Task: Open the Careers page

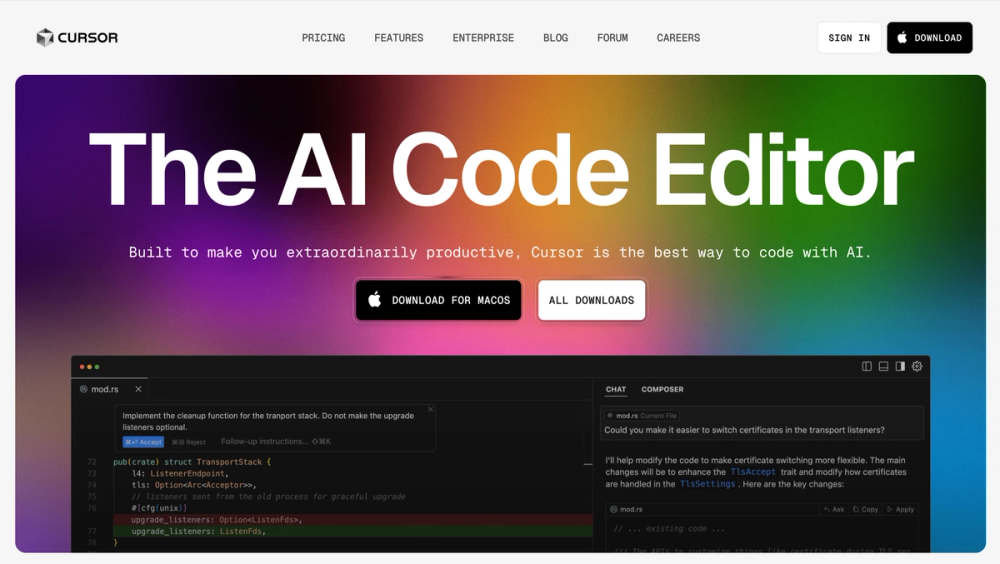Action: coord(679,38)
